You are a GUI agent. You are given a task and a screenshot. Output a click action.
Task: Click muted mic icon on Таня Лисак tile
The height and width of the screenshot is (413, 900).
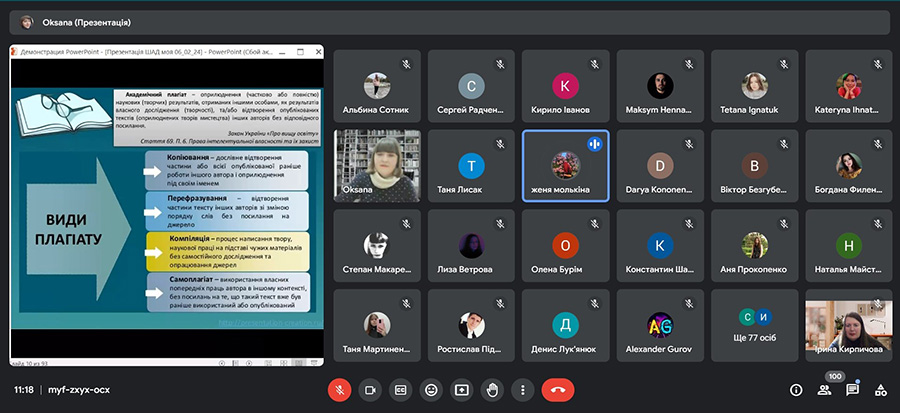(x=501, y=144)
